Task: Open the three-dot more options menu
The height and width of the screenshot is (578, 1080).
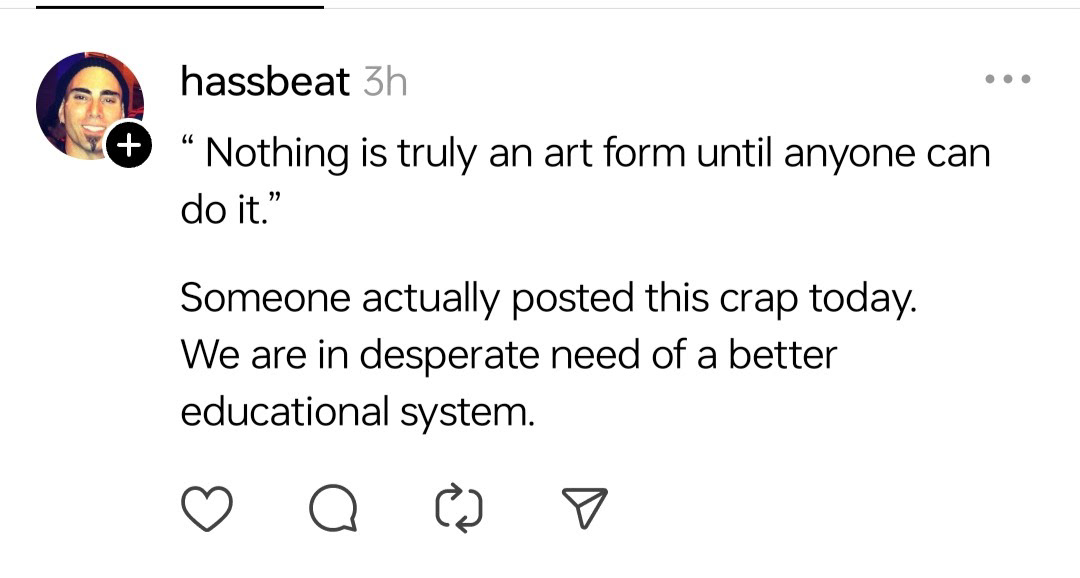Action: coord(1007,79)
